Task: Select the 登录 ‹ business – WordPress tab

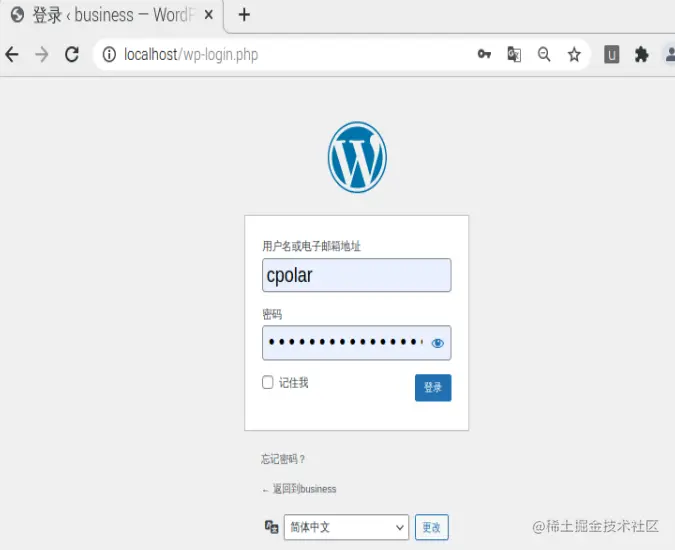Action: [x=112, y=15]
